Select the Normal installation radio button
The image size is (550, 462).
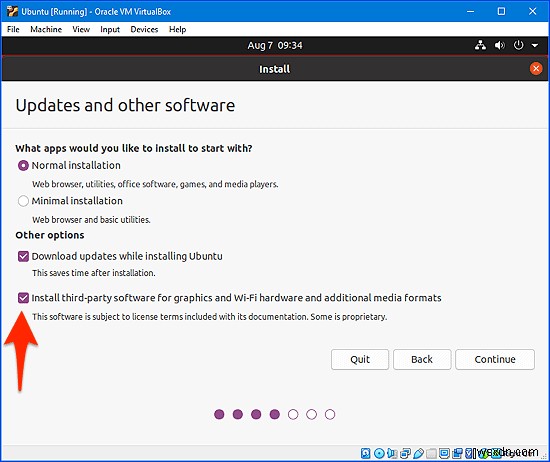click(x=23, y=165)
